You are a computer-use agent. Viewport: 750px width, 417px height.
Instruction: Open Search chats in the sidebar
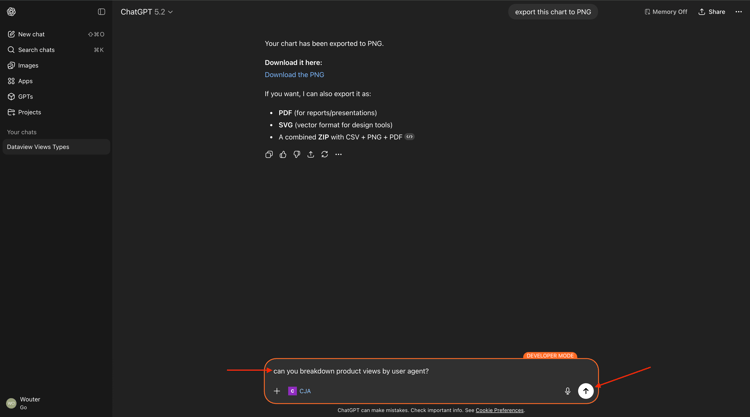click(56, 50)
